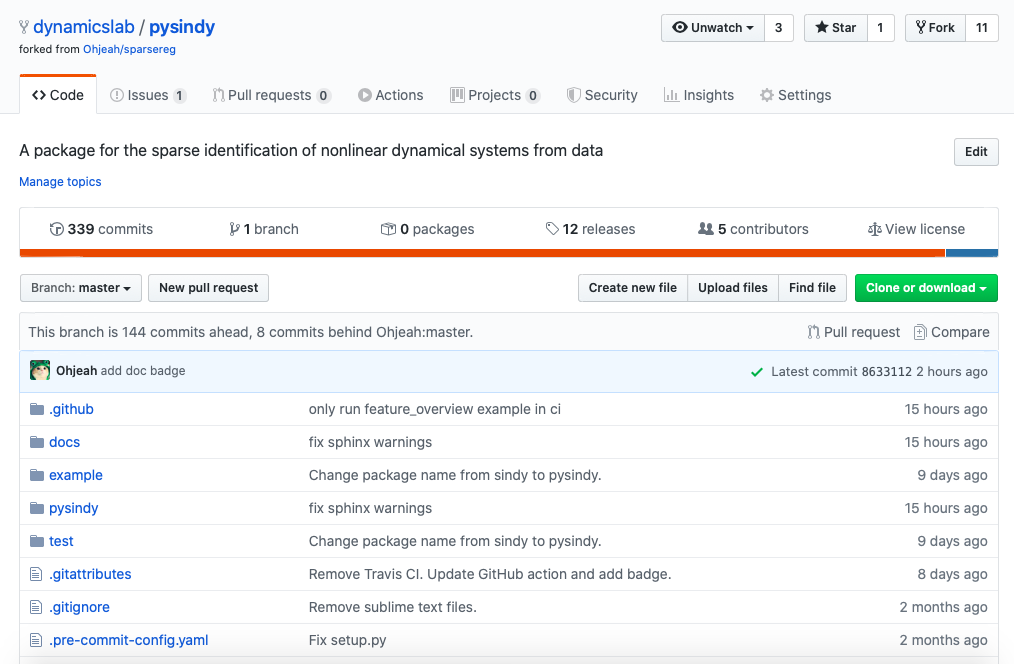Image resolution: width=1014 pixels, height=664 pixels.
Task: Click the Compare link text
Action: pos(960,332)
